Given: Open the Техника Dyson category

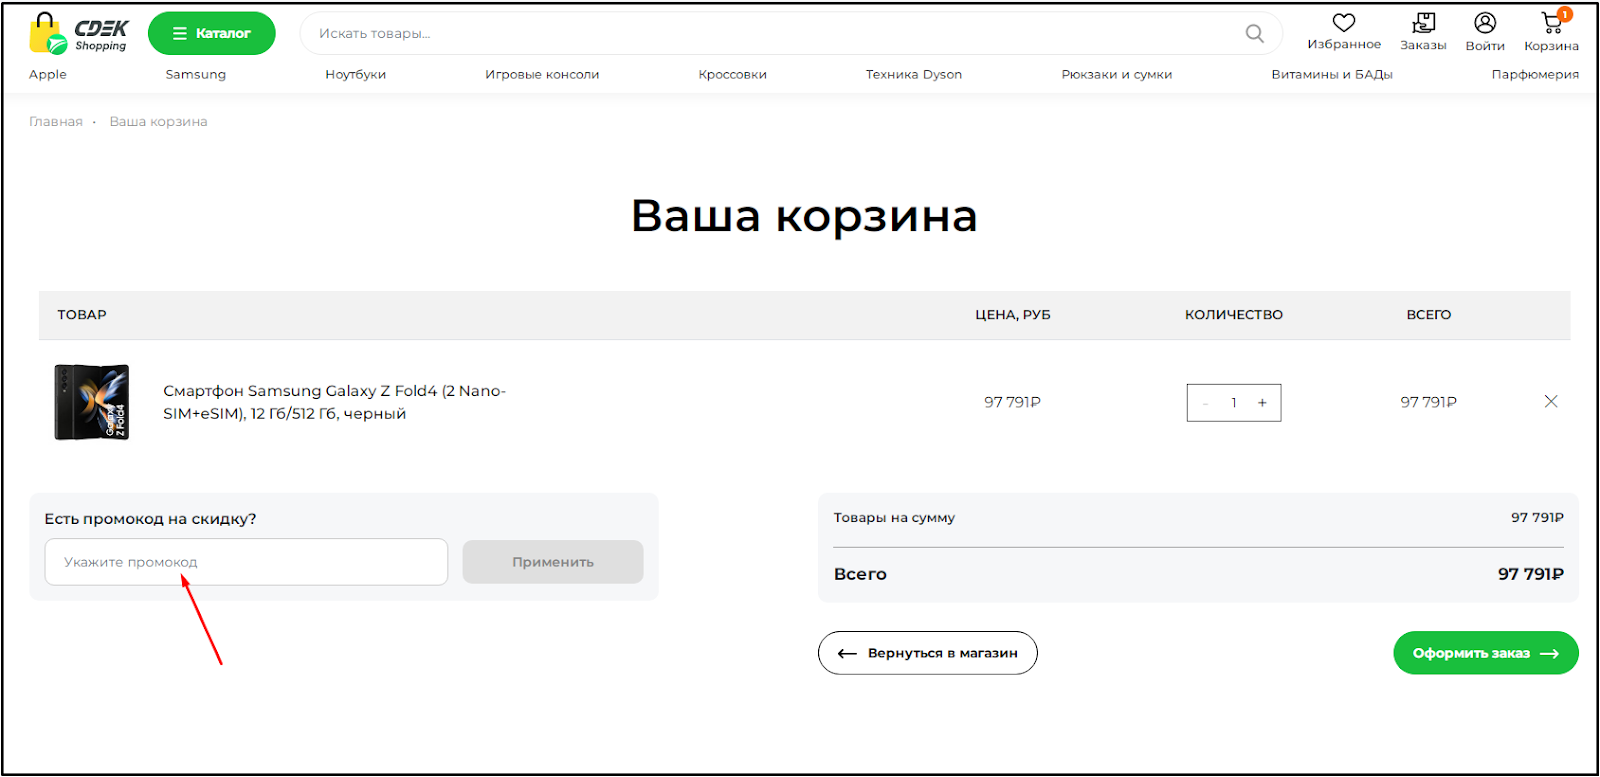Looking at the screenshot, I should (x=914, y=74).
